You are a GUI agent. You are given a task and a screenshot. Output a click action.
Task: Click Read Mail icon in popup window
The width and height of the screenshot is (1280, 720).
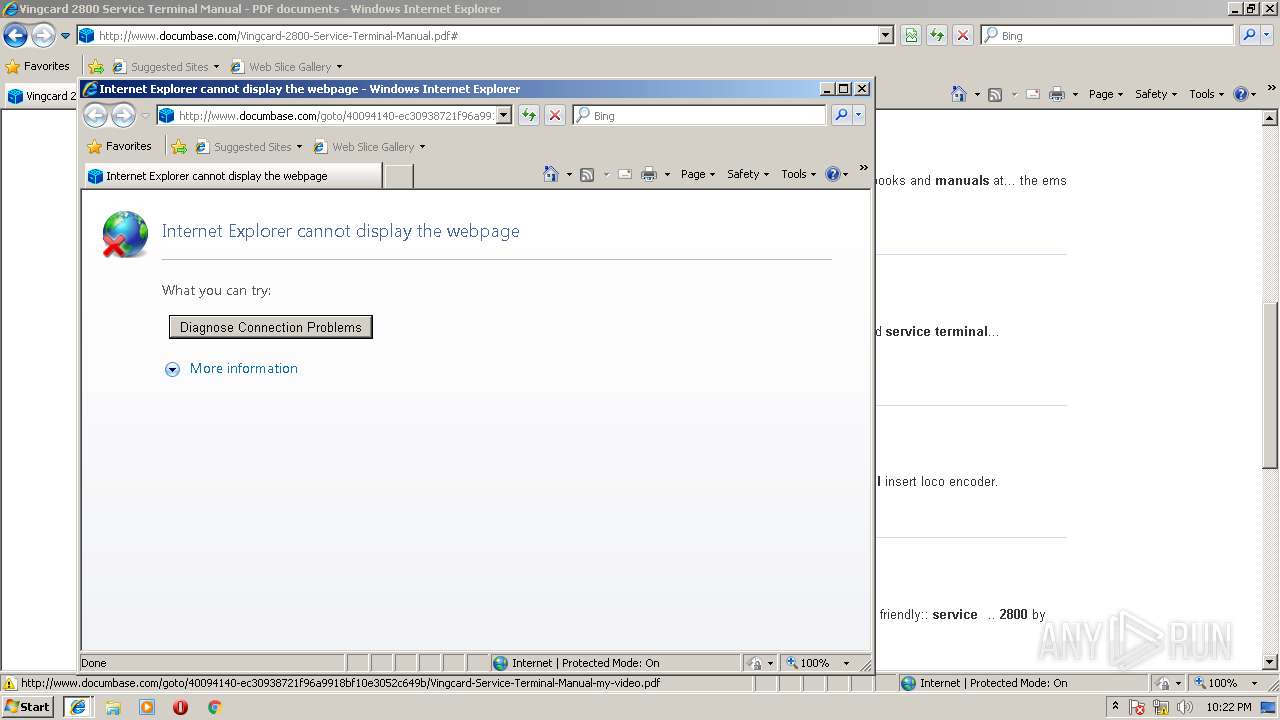pos(625,174)
